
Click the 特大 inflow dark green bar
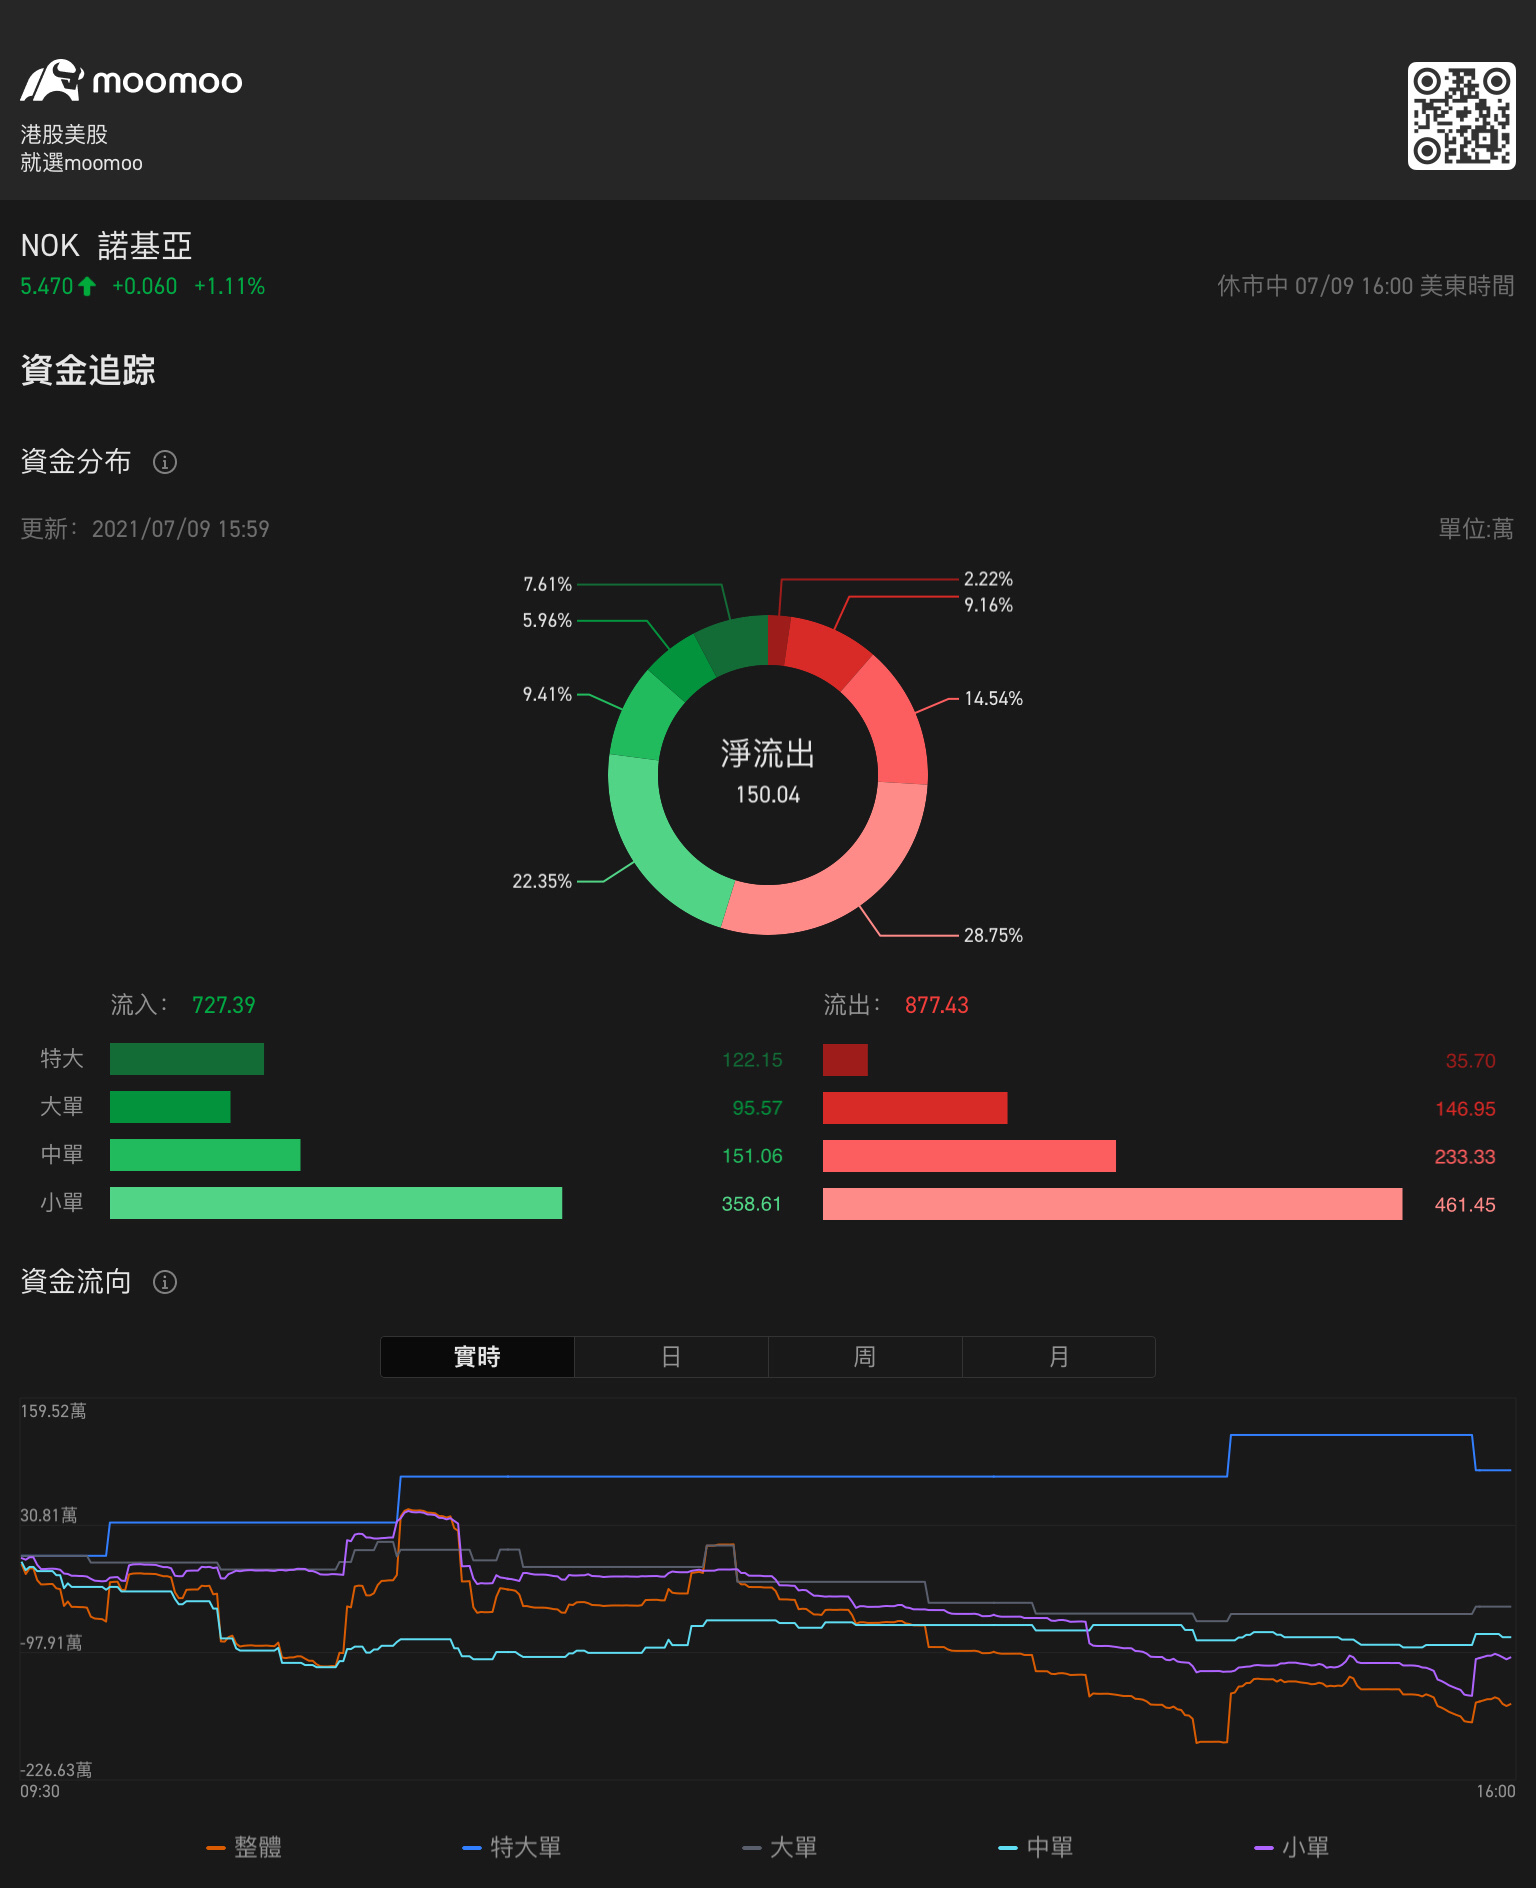pyautogui.click(x=187, y=1059)
